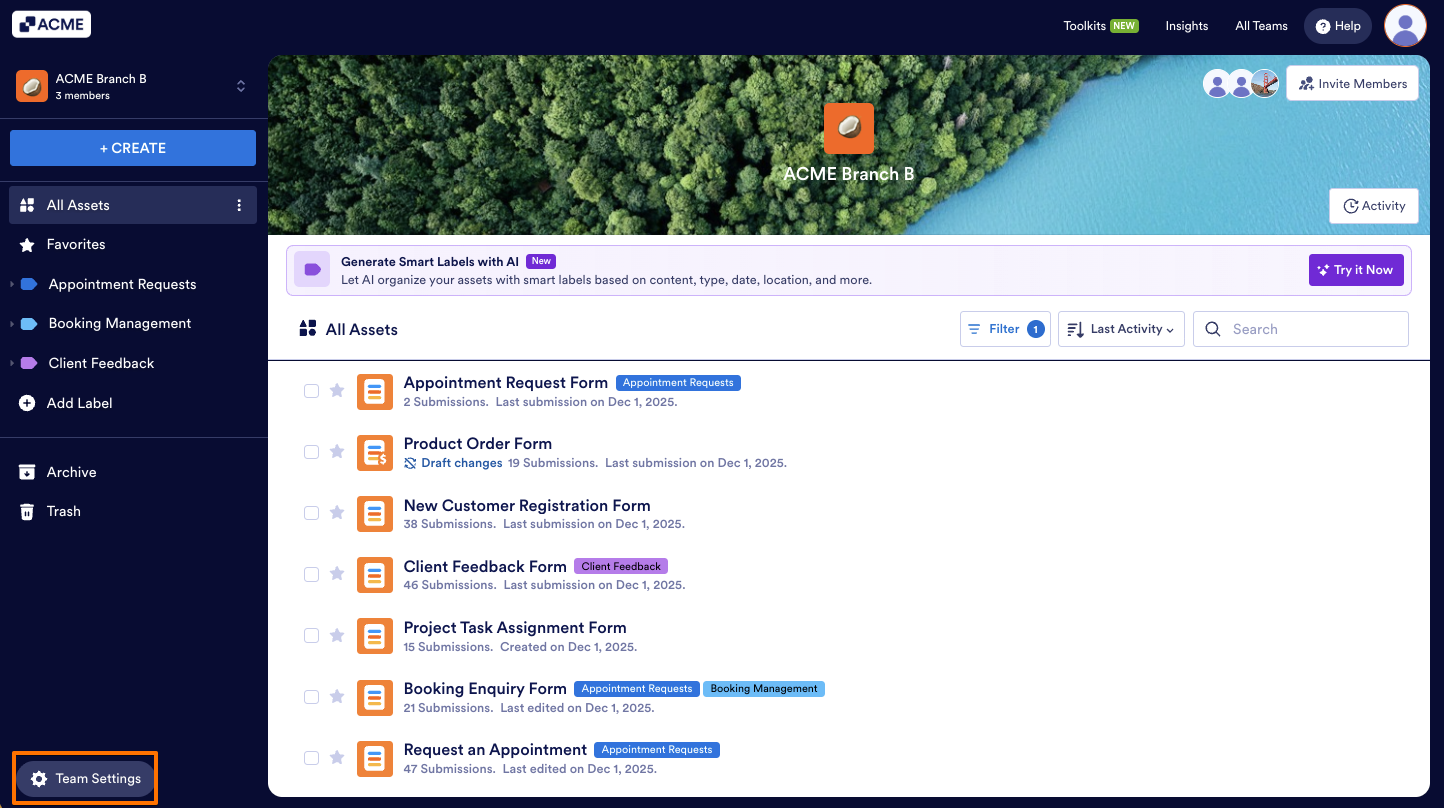Open Team Settings

pyautogui.click(x=85, y=779)
